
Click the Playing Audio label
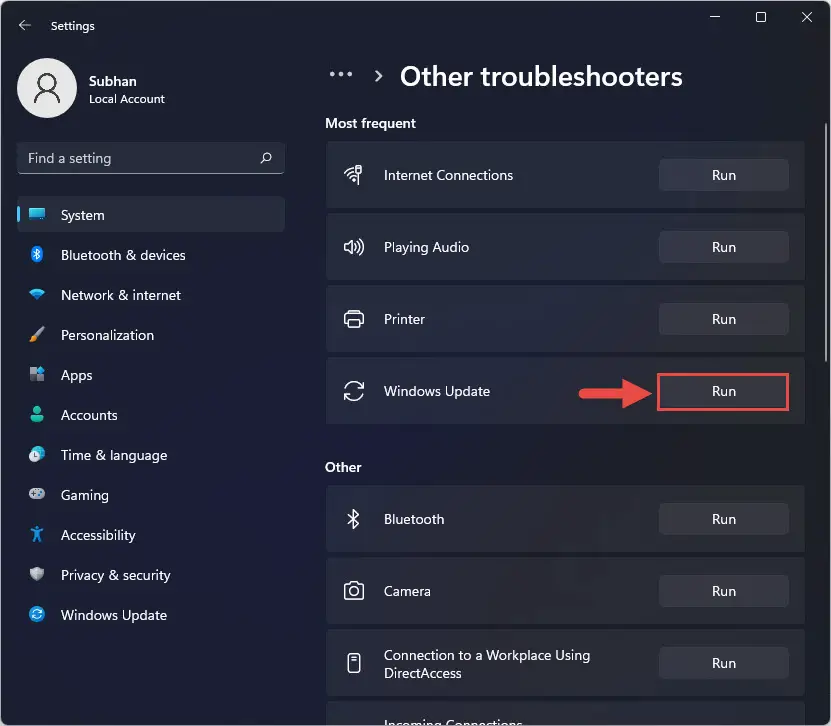click(x=426, y=247)
